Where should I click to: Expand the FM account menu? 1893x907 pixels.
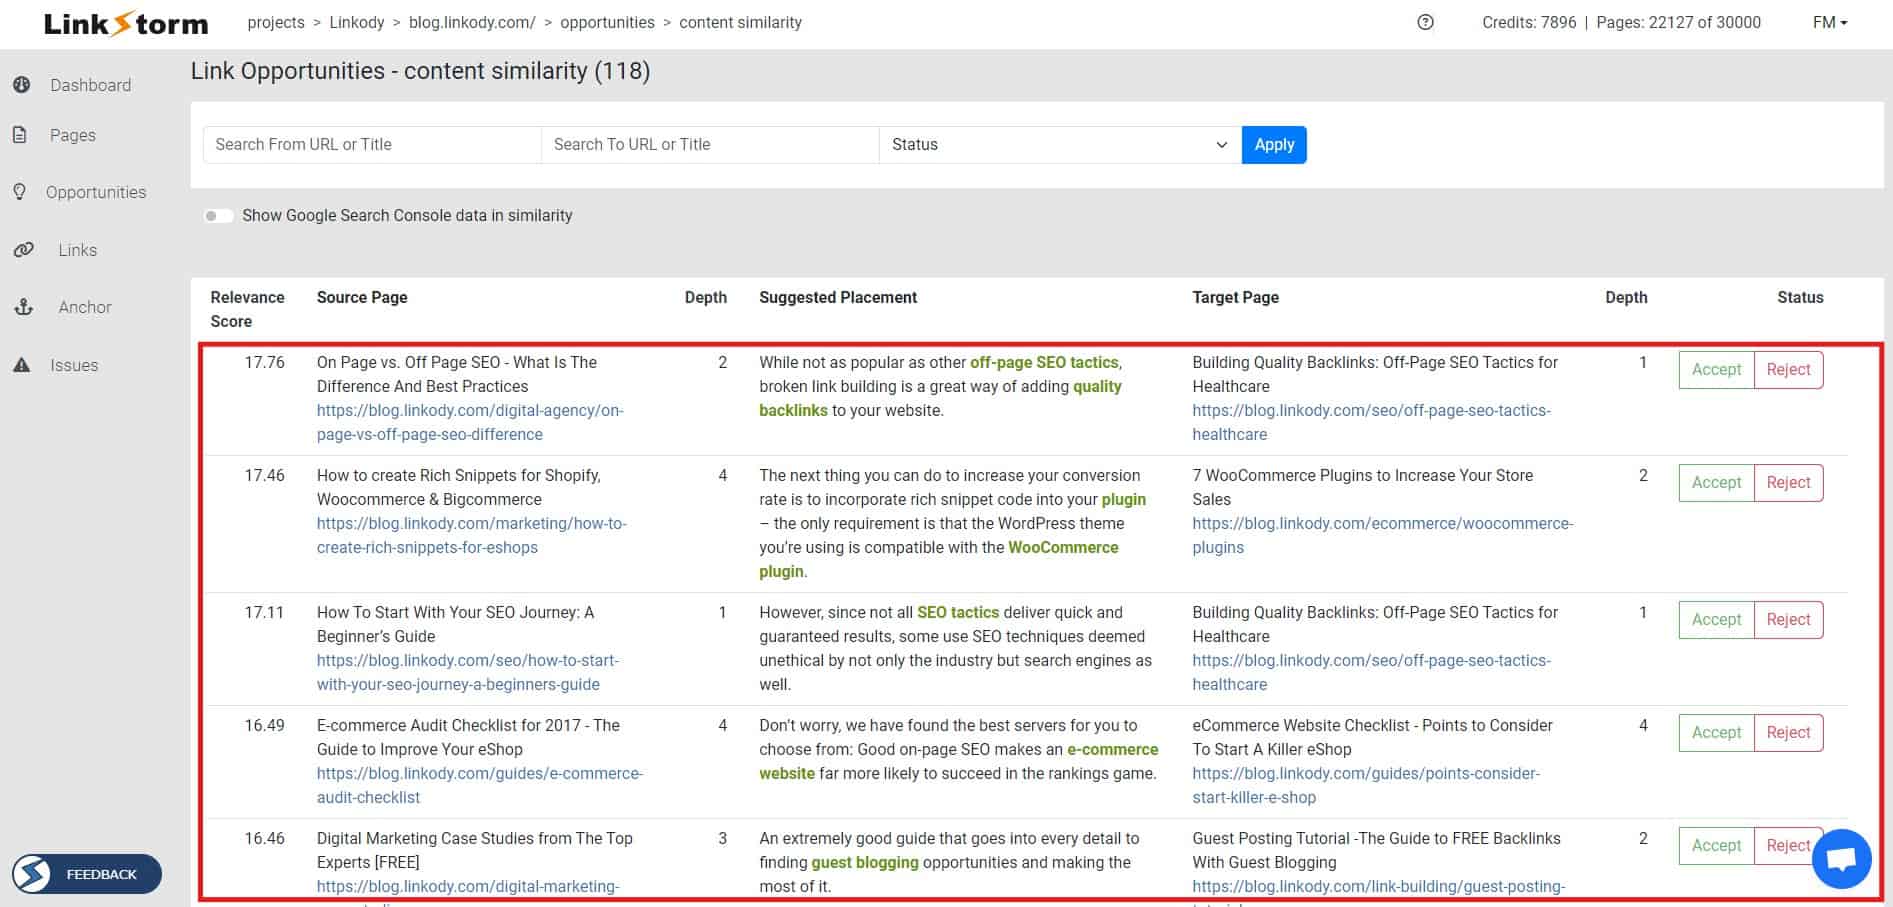click(1828, 21)
